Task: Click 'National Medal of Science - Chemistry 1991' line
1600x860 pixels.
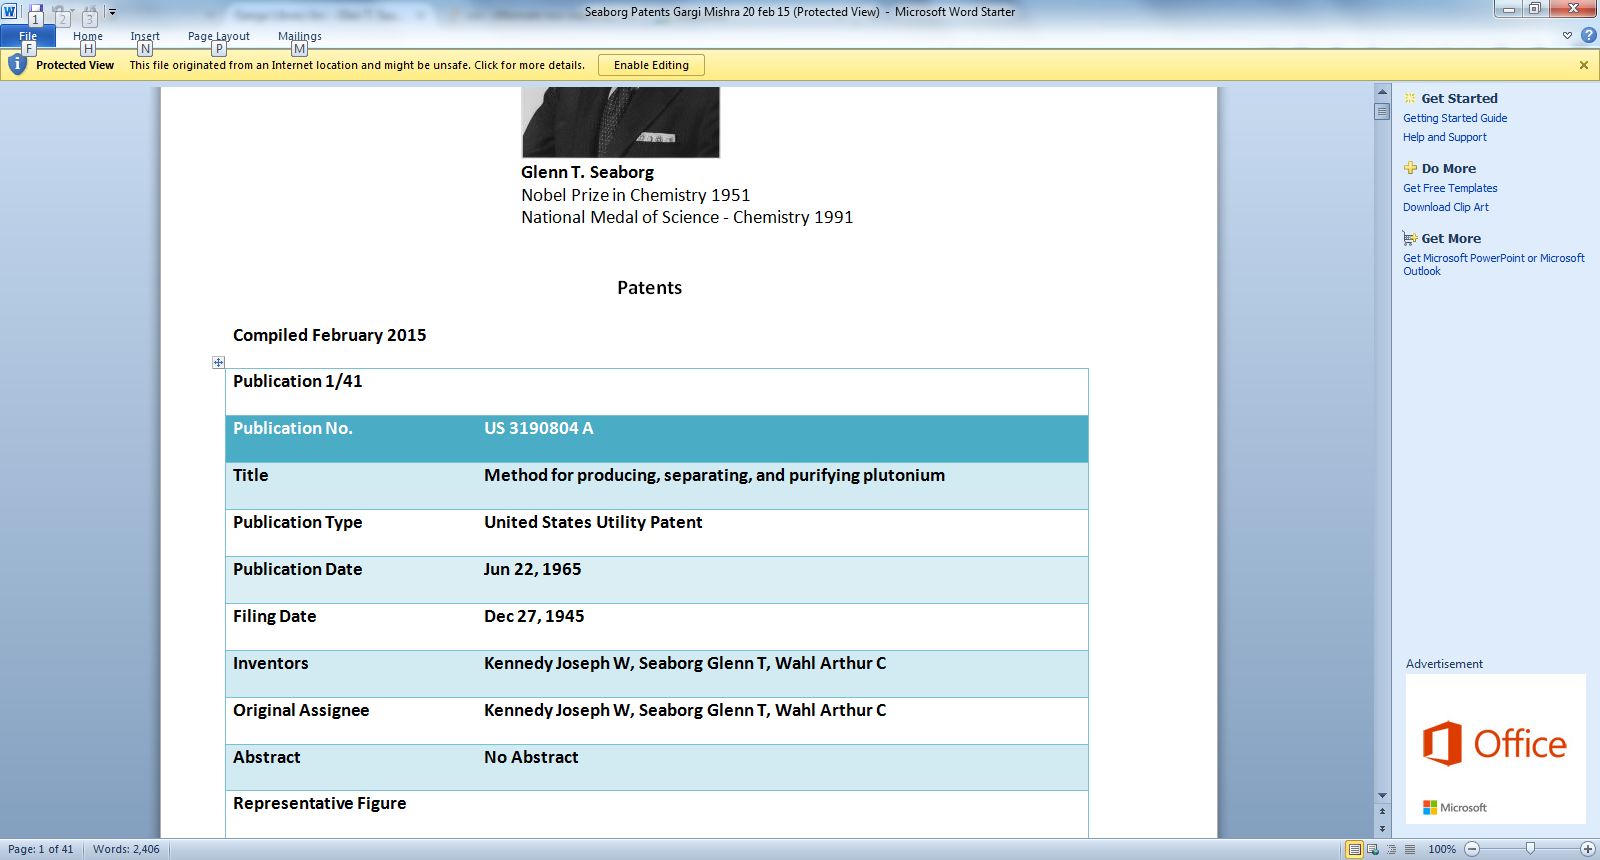Action: (687, 217)
